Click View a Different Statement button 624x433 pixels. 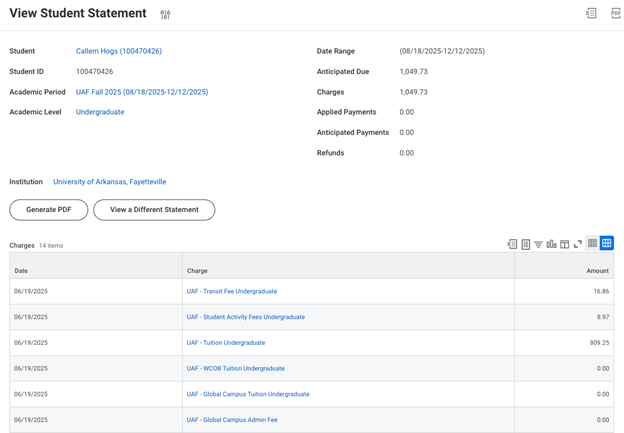pos(154,210)
